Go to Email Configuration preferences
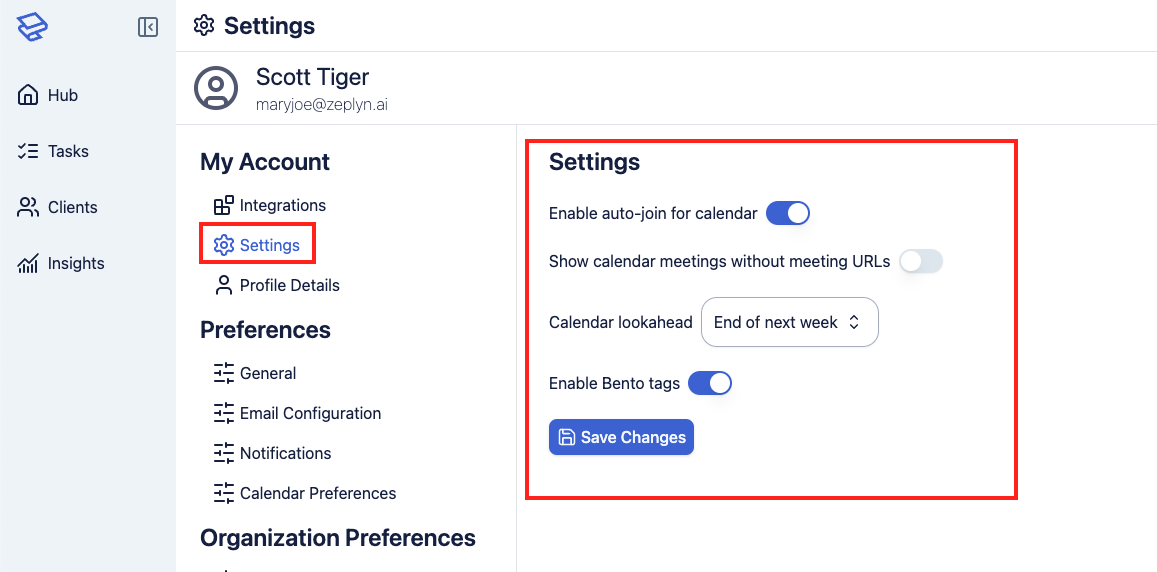Viewport: 1157px width, 572px height. pos(310,414)
